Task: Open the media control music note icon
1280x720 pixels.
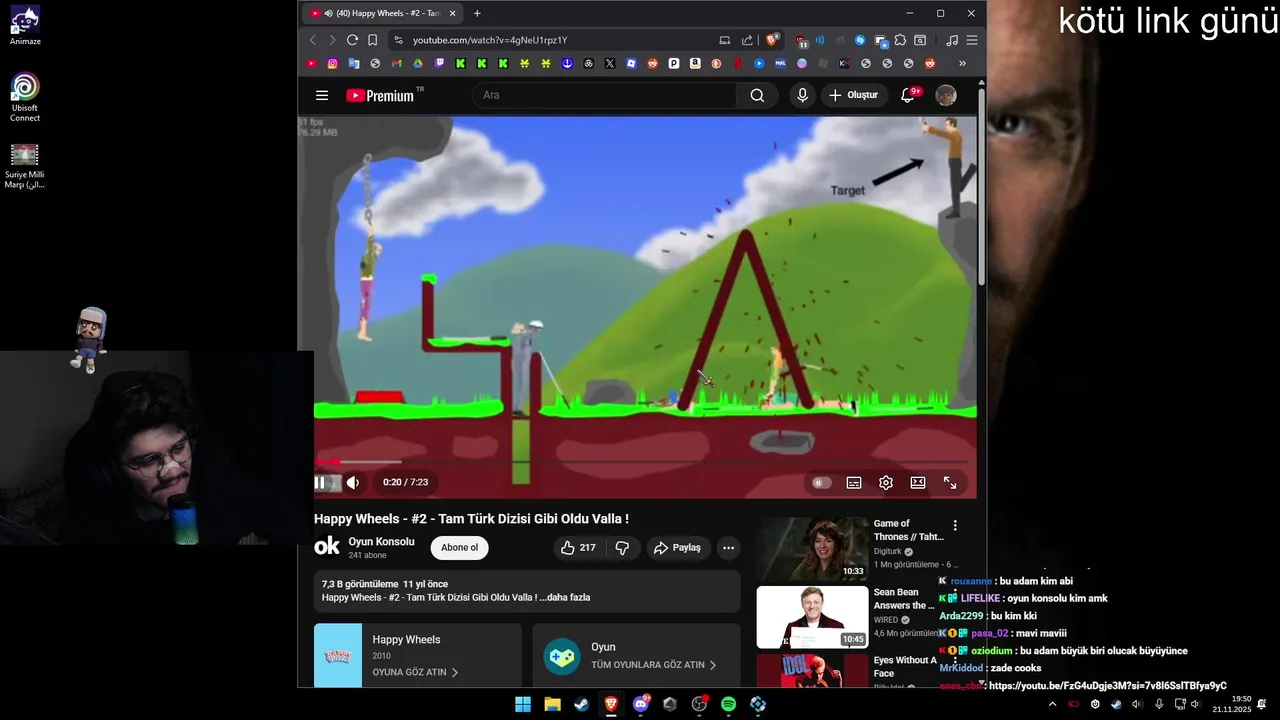Action: (x=952, y=40)
